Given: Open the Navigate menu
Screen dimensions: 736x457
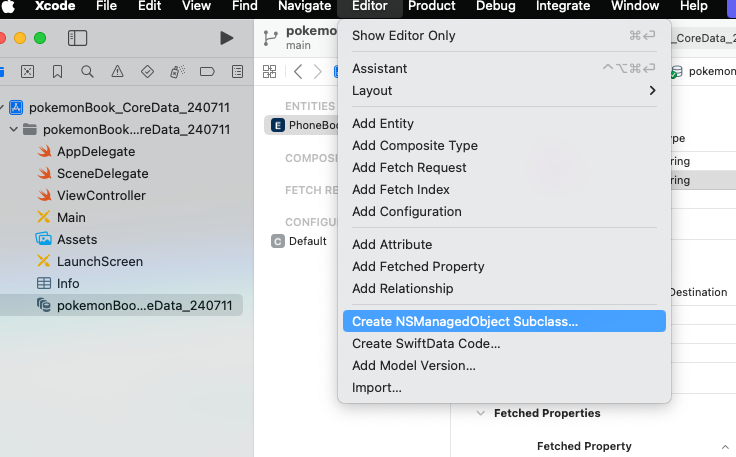Looking at the screenshot, I should click(305, 6).
